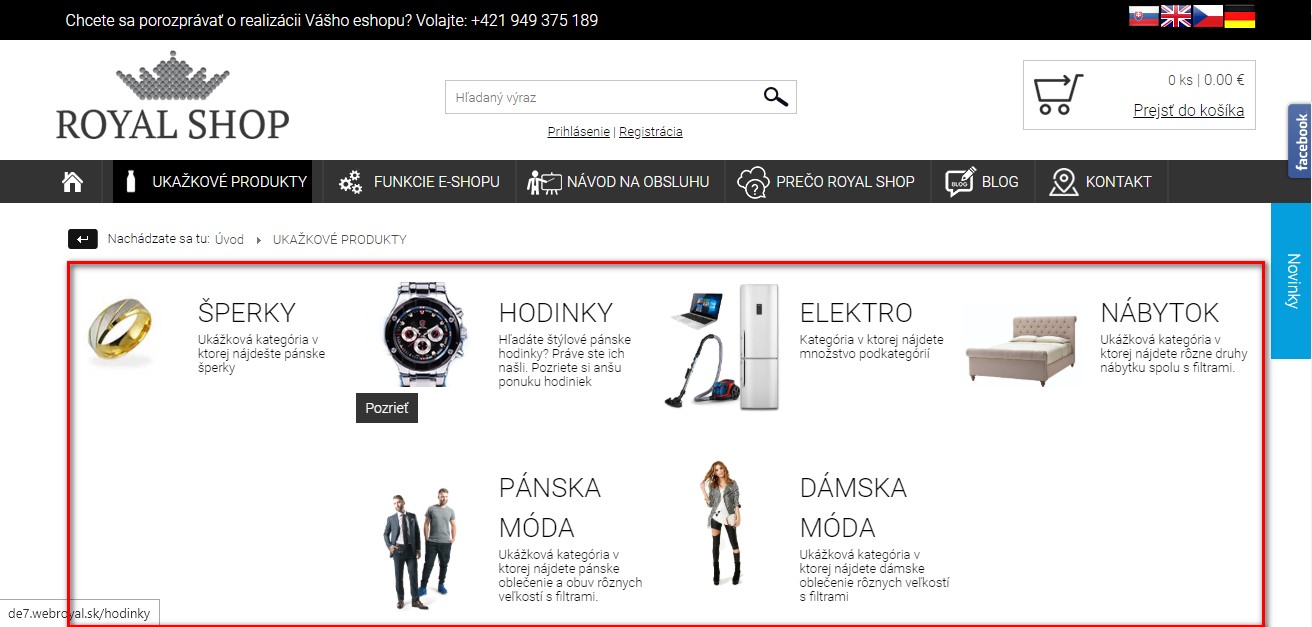Open the wristwatch product thumbnail
Screen dimensions: 1312x627
[x=424, y=333]
